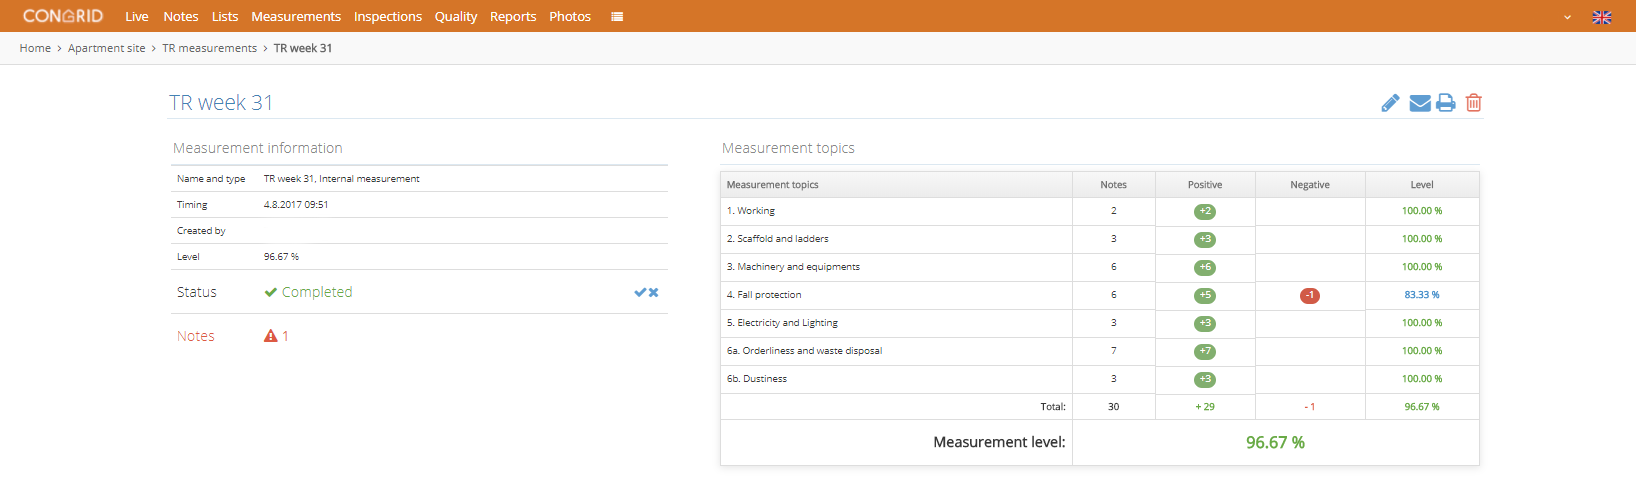The height and width of the screenshot is (482, 1636).
Task: Go to Apartment site breadcrumb
Action: point(107,48)
